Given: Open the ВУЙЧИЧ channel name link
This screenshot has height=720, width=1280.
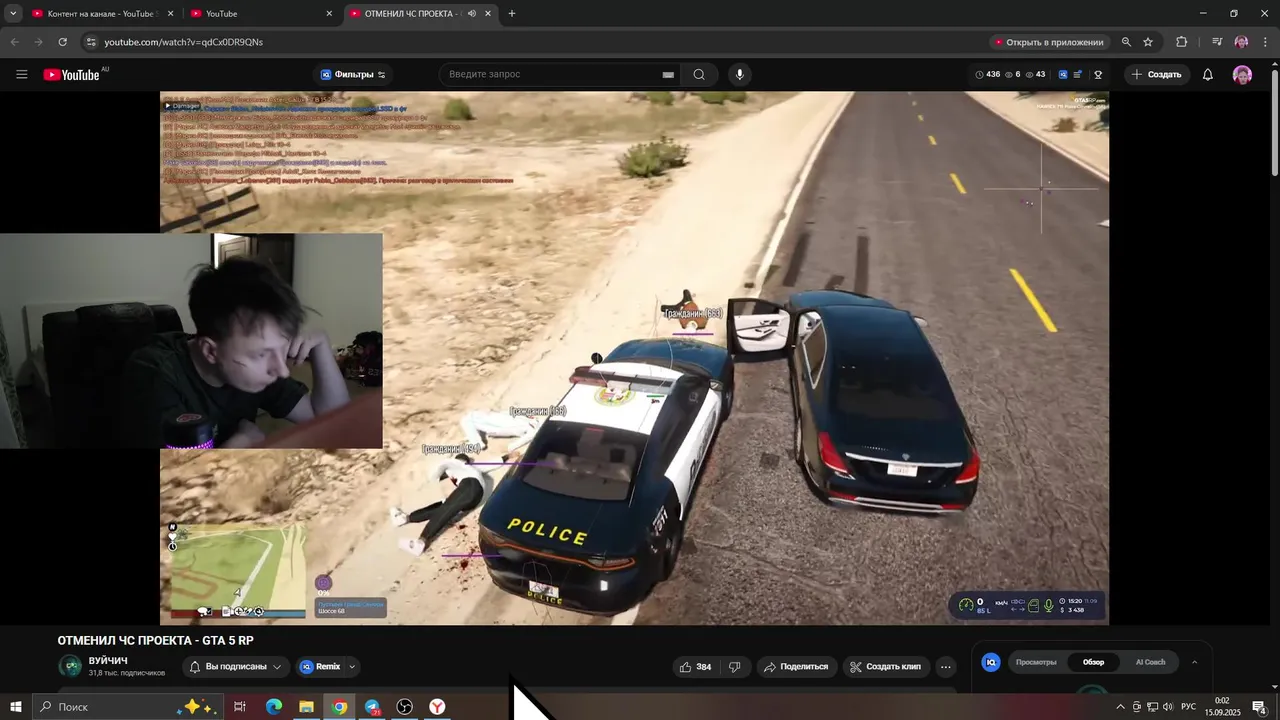Looking at the screenshot, I should (x=108, y=661).
